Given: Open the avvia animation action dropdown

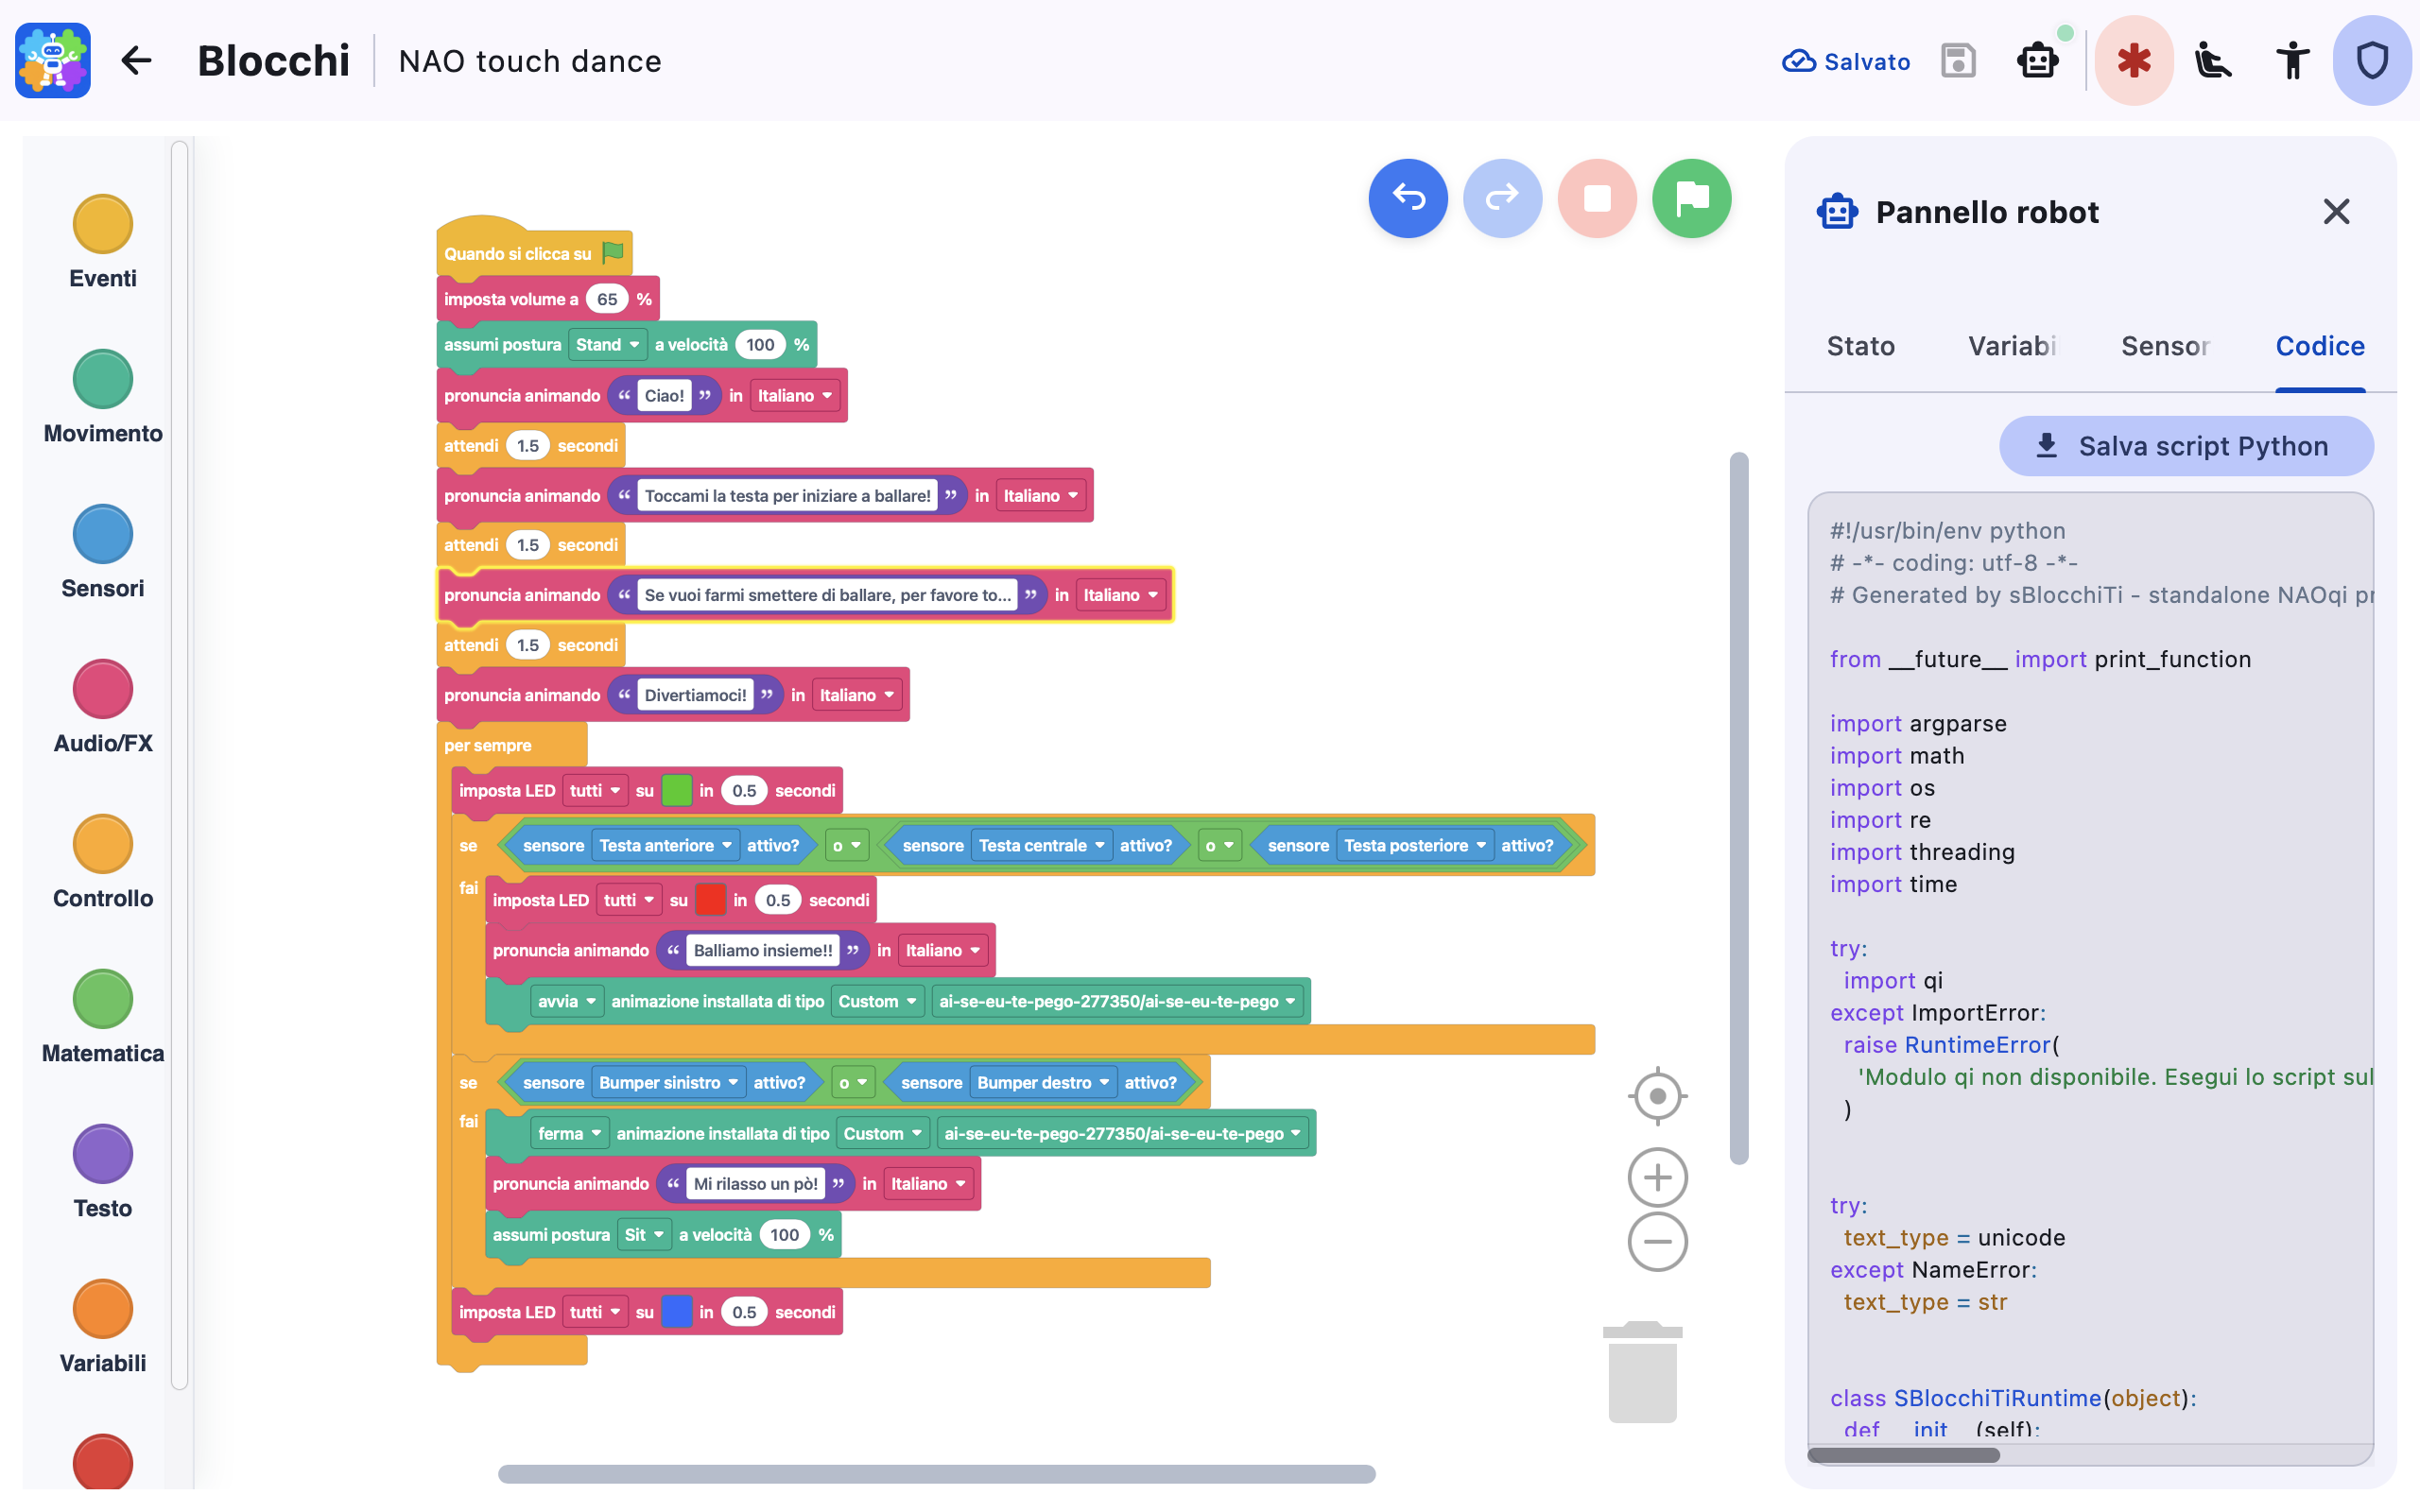Looking at the screenshot, I should tap(566, 1002).
